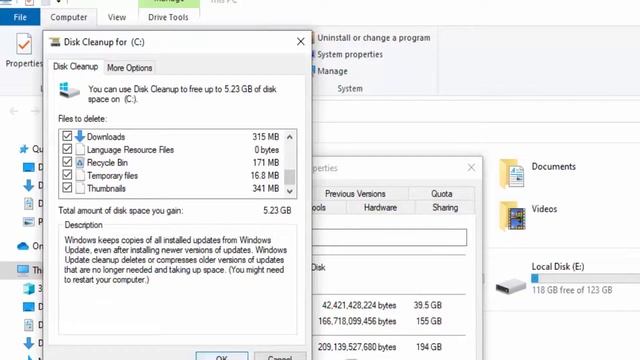Screen dimensions: 640x360
Task: Click Cancel in Disk Cleanup dialog
Action: [280, 356]
